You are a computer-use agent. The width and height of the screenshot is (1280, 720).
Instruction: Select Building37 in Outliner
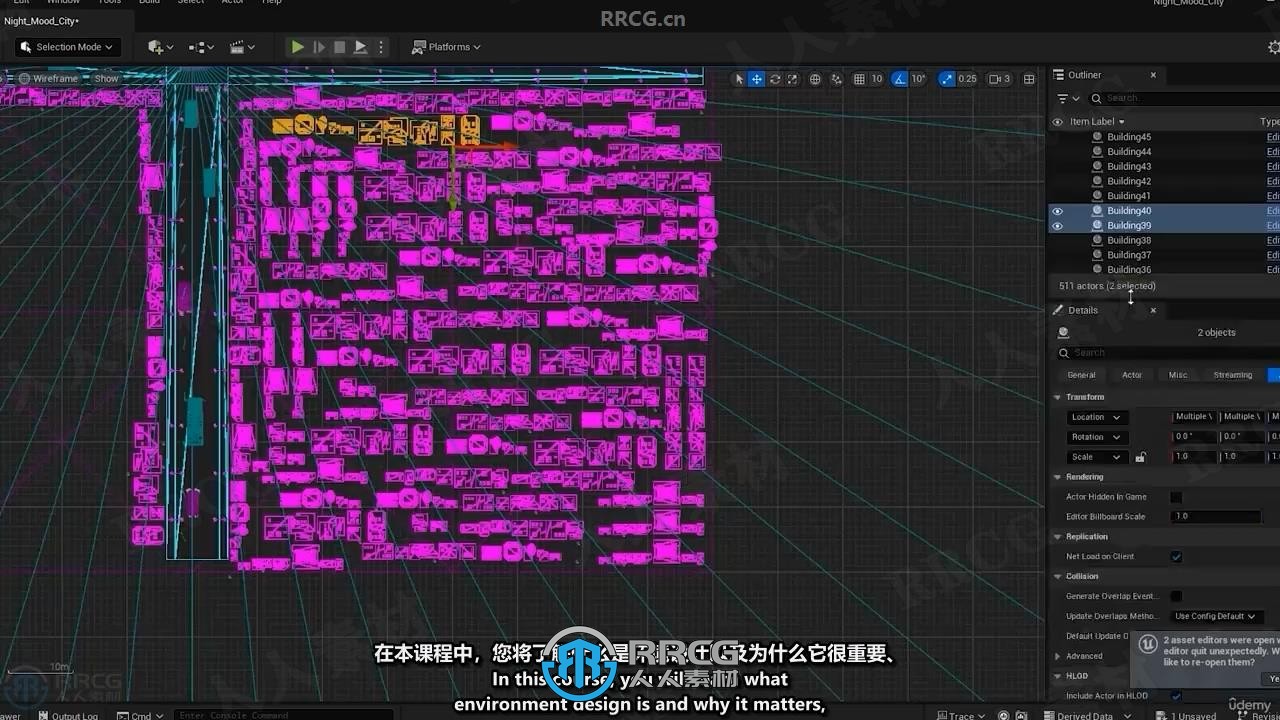coord(1129,255)
